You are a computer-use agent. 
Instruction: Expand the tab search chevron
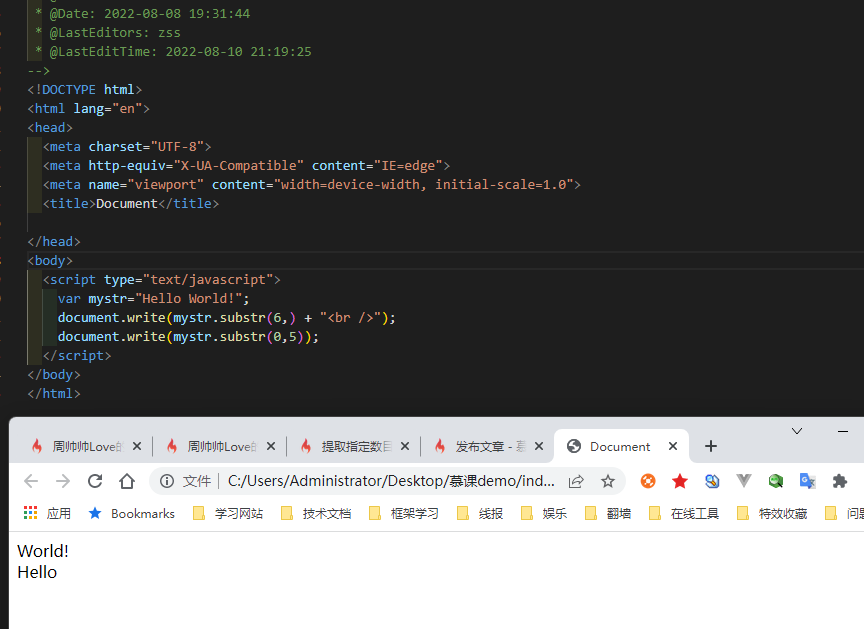[x=797, y=431]
